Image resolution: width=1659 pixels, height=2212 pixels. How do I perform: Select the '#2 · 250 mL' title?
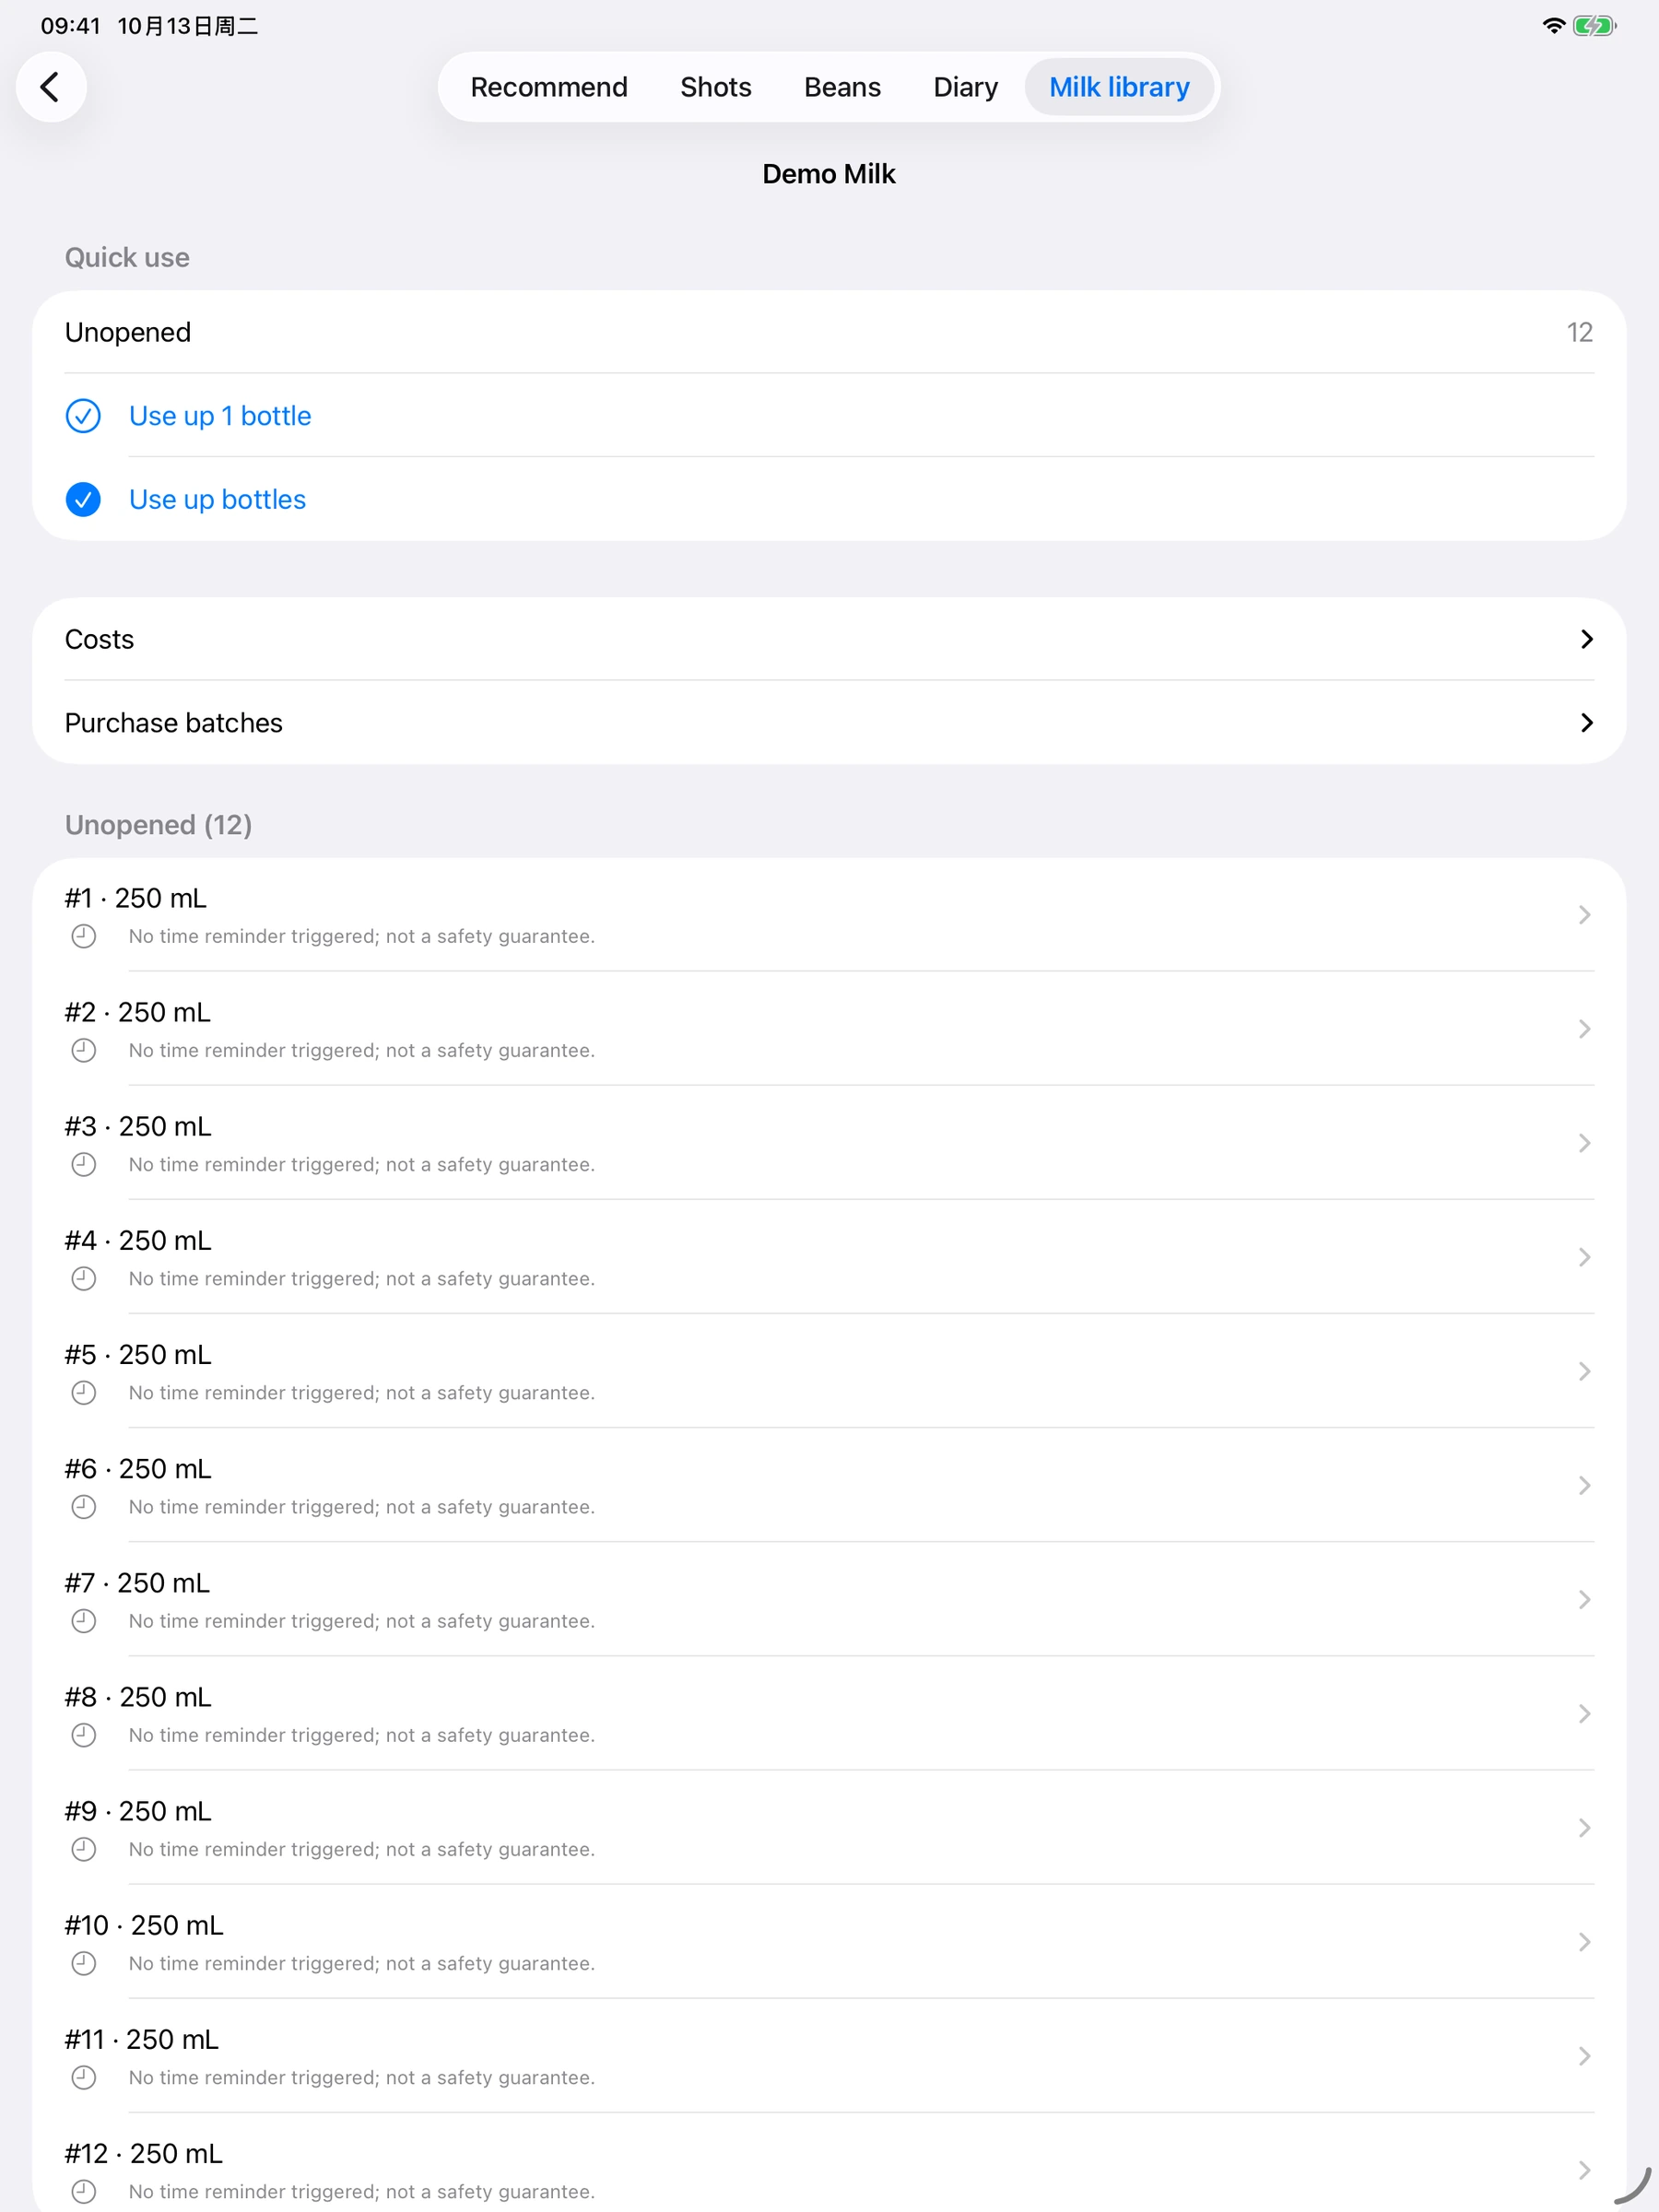coord(138,1012)
